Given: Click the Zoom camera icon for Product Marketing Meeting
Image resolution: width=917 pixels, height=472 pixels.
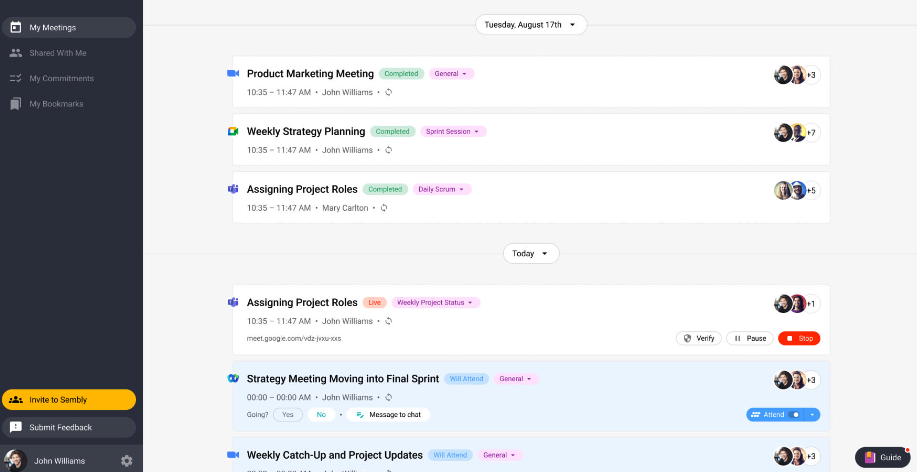Looking at the screenshot, I should (233, 73).
